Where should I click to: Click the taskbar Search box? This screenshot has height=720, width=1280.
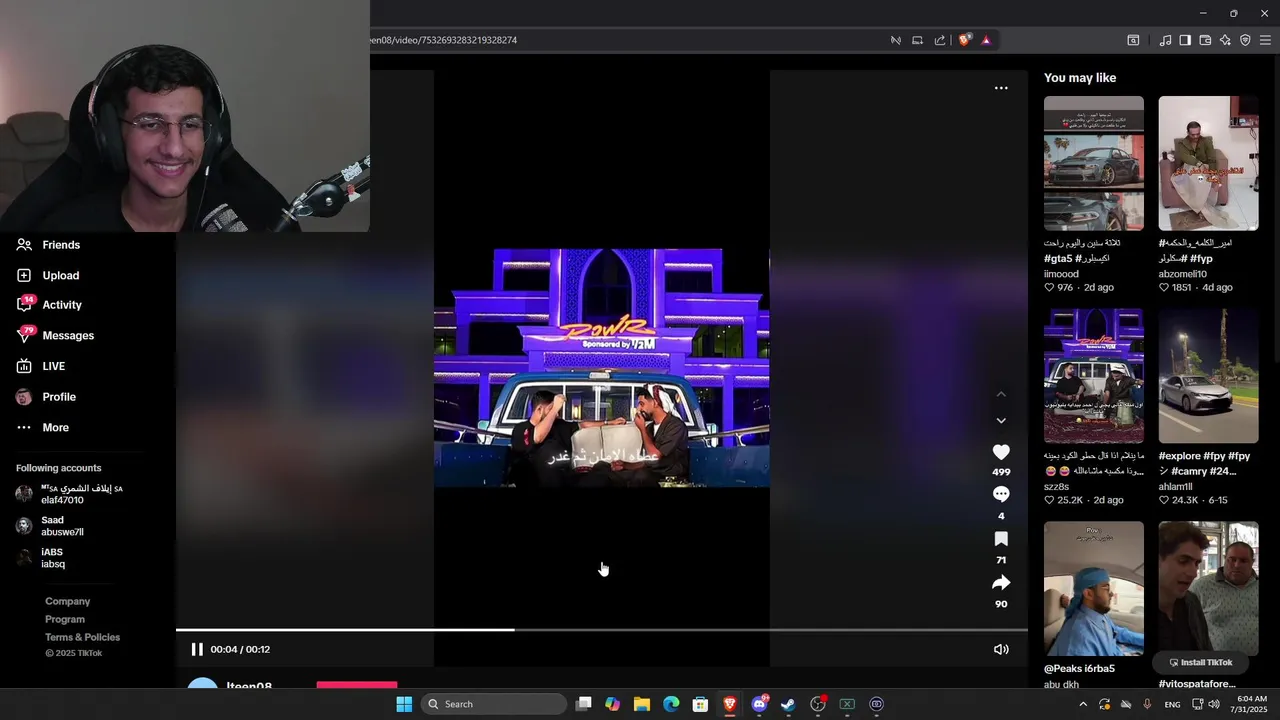[x=494, y=704]
